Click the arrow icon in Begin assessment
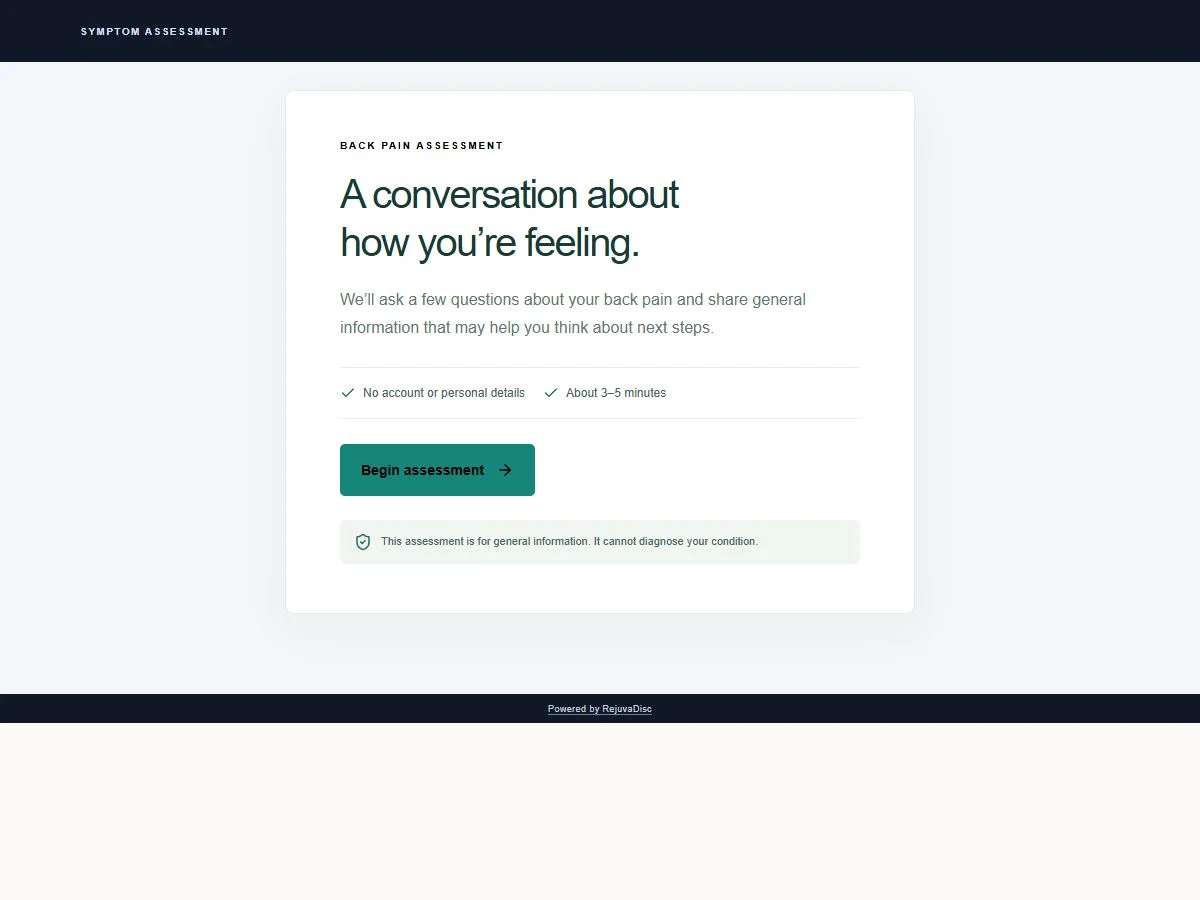1200x900 pixels. coord(505,470)
